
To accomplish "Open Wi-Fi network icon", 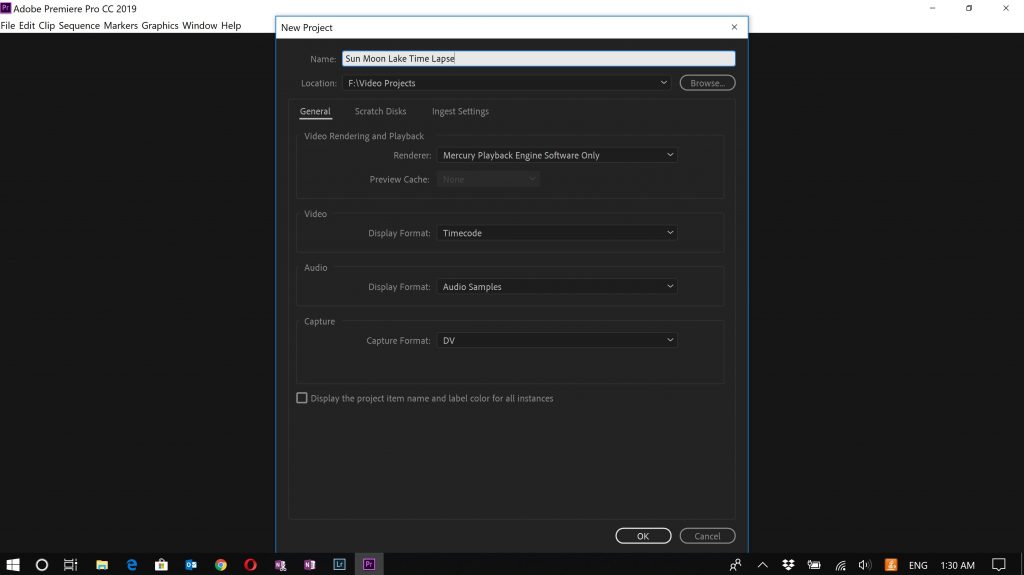I will pyautogui.click(x=840, y=565).
